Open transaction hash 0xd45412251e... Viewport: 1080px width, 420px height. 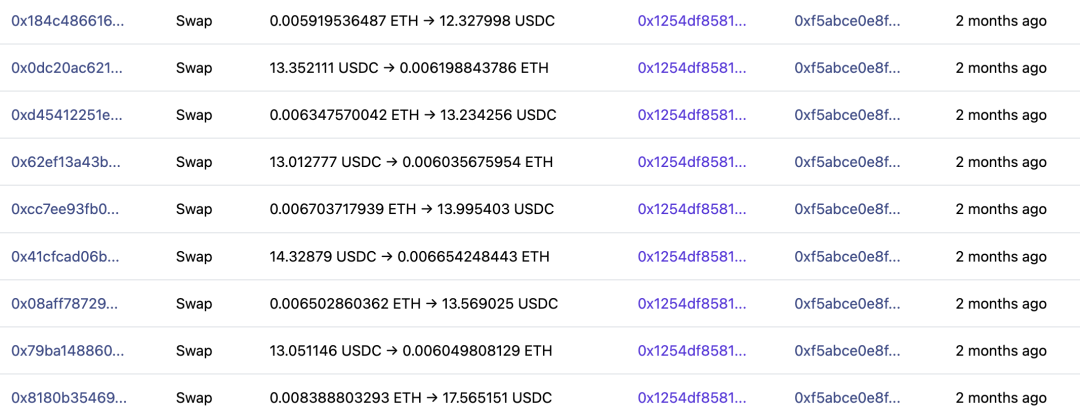68,115
